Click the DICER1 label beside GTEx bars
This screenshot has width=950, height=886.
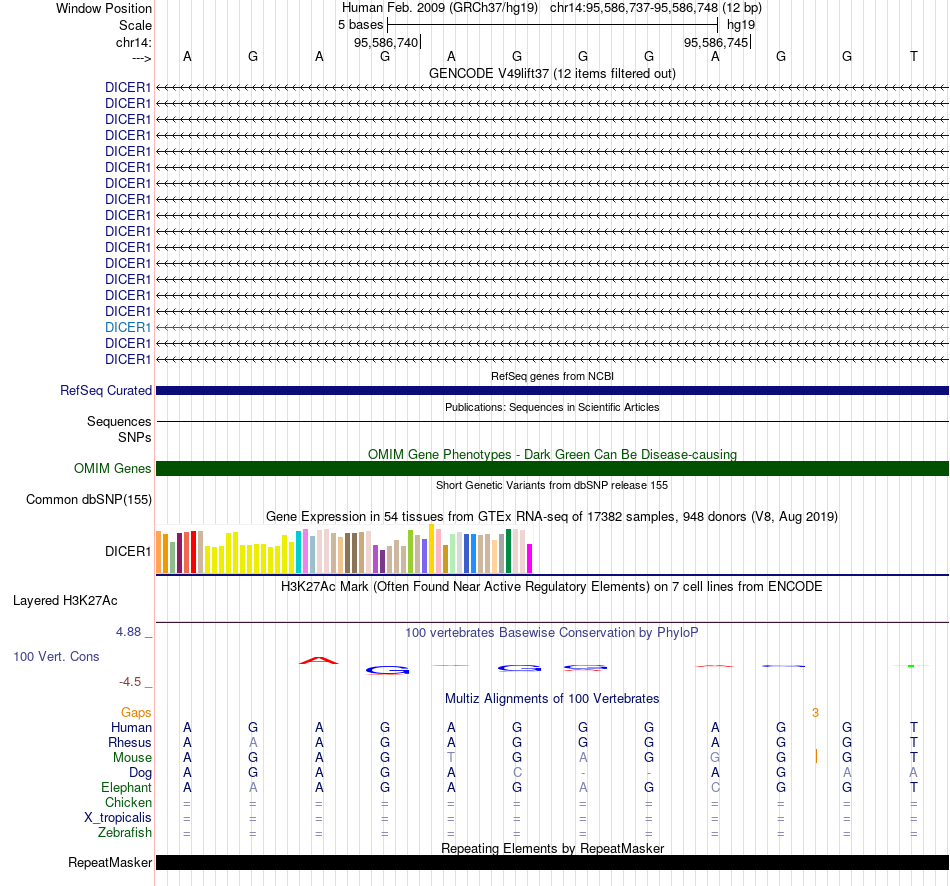[128, 551]
